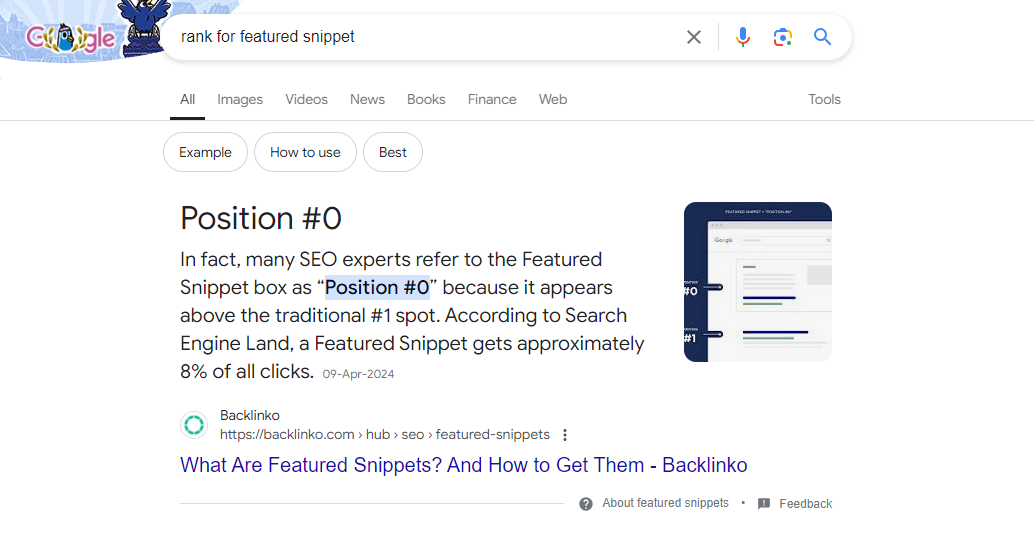Click the Backlinko site favicon
1034x545 pixels.
[x=194, y=425]
